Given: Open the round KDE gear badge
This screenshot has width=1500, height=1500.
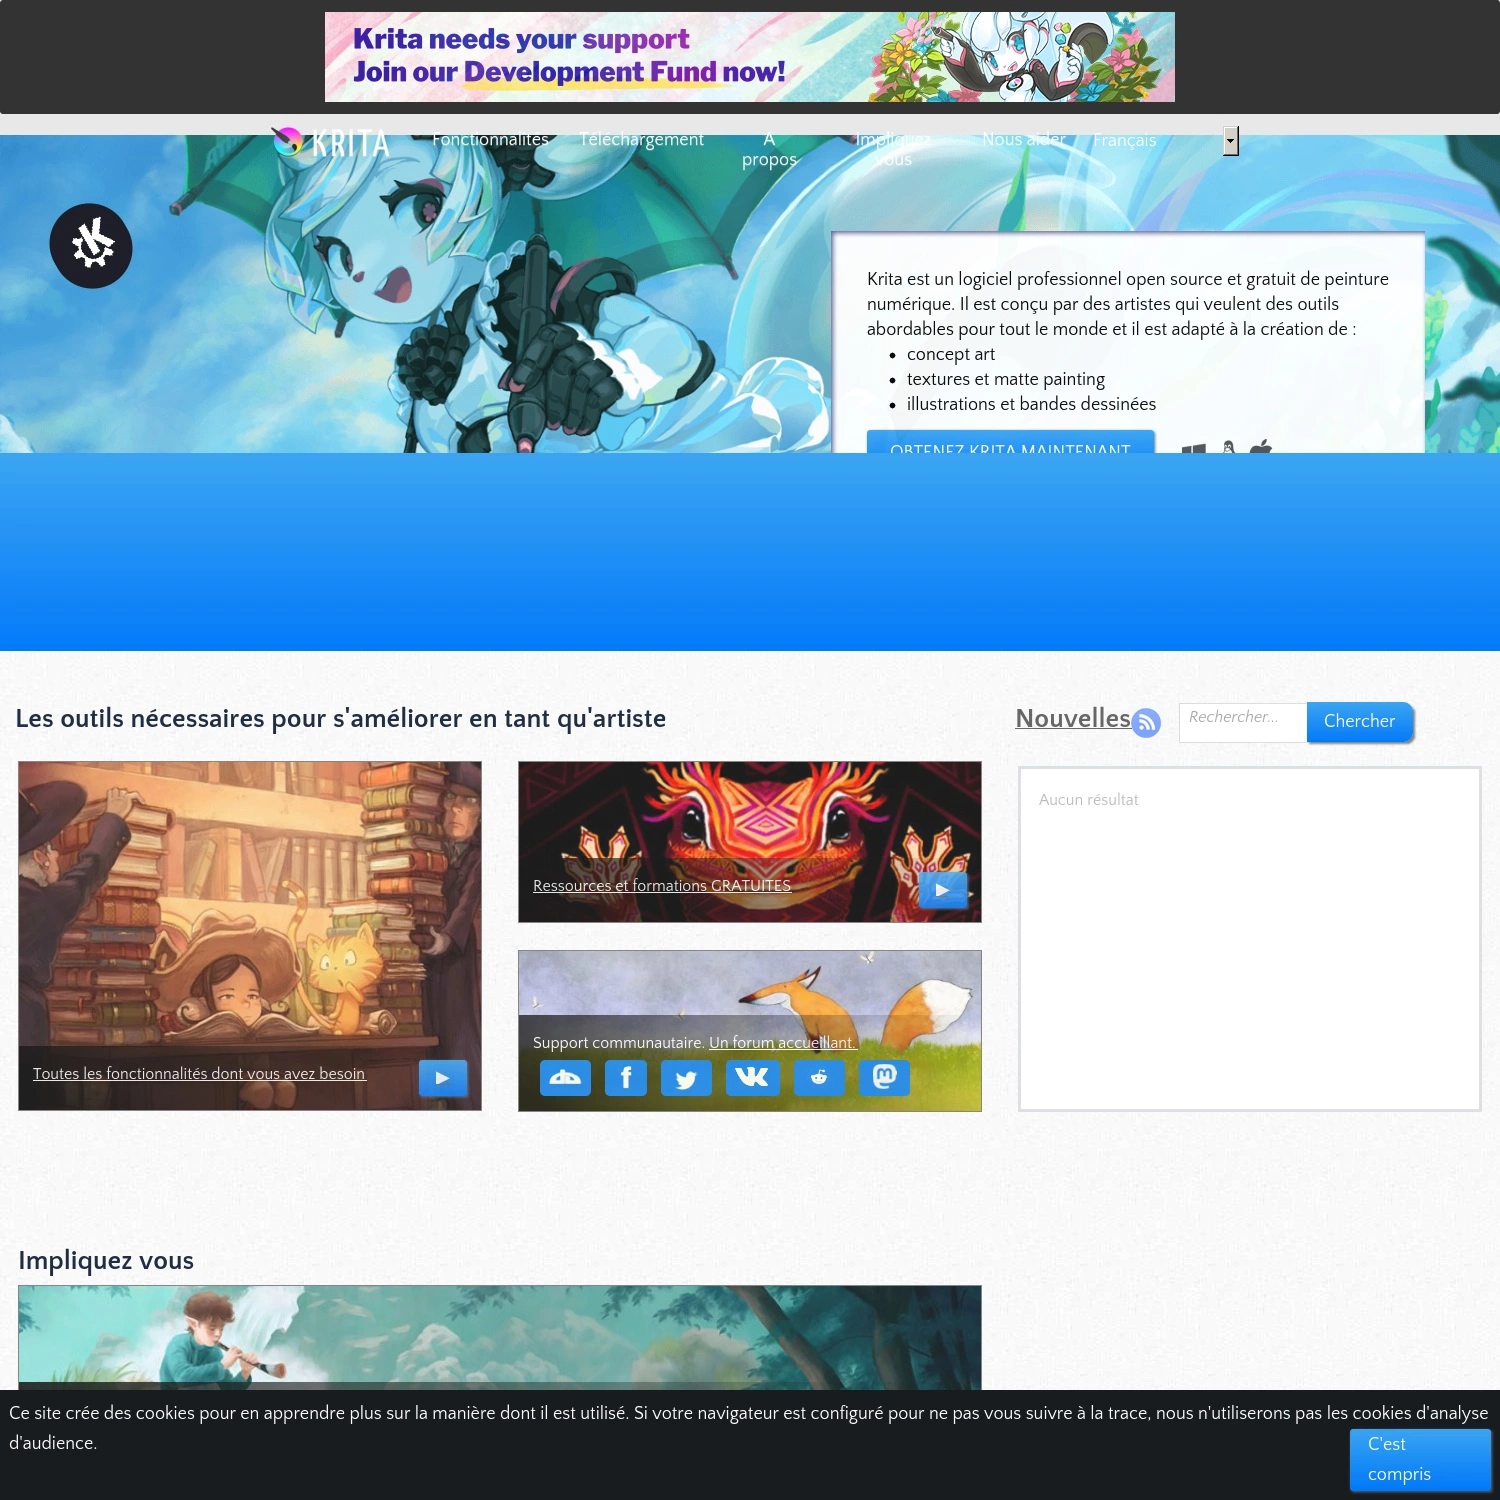Looking at the screenshot, I should pos(91,246).
